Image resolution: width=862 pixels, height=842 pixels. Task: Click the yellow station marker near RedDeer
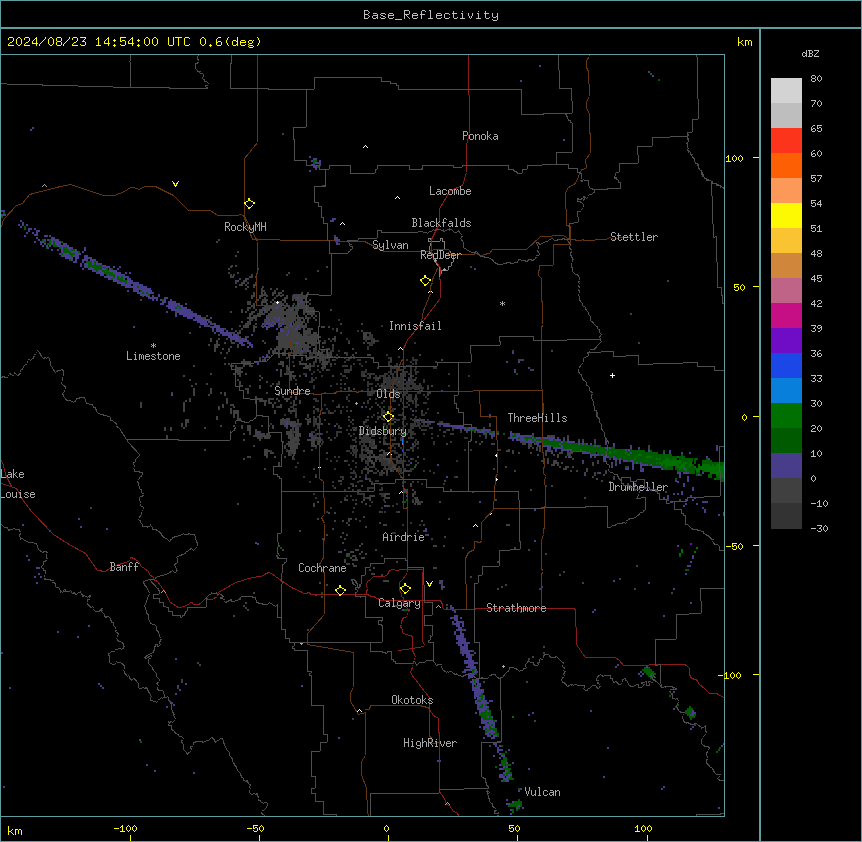[426, 281]
